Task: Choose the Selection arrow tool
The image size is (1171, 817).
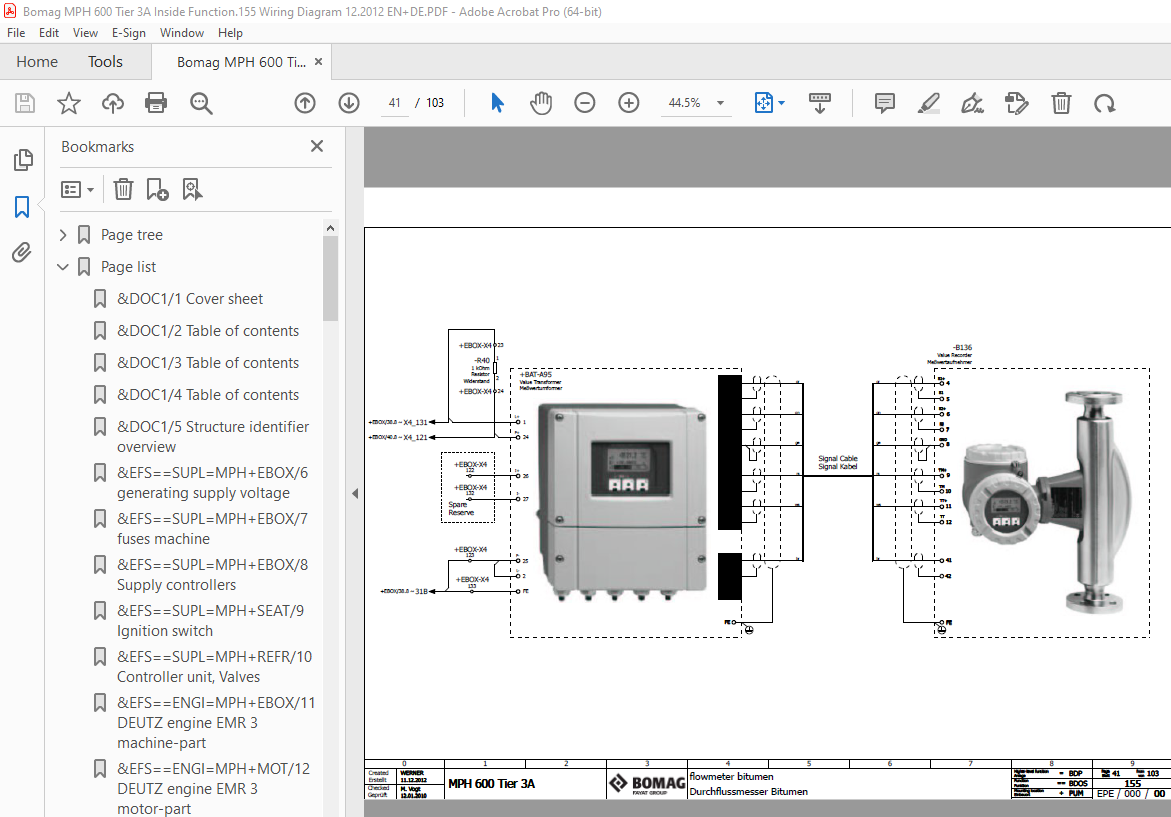Action: coord(497,103)
